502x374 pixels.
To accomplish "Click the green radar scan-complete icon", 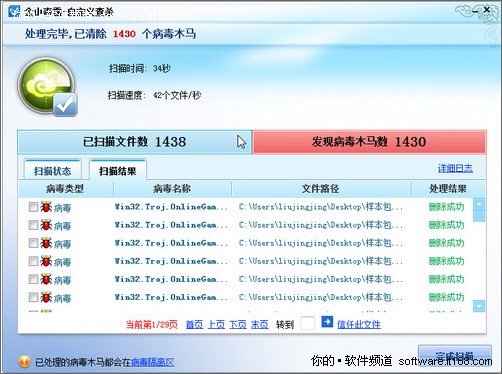I will pos(47,86).
